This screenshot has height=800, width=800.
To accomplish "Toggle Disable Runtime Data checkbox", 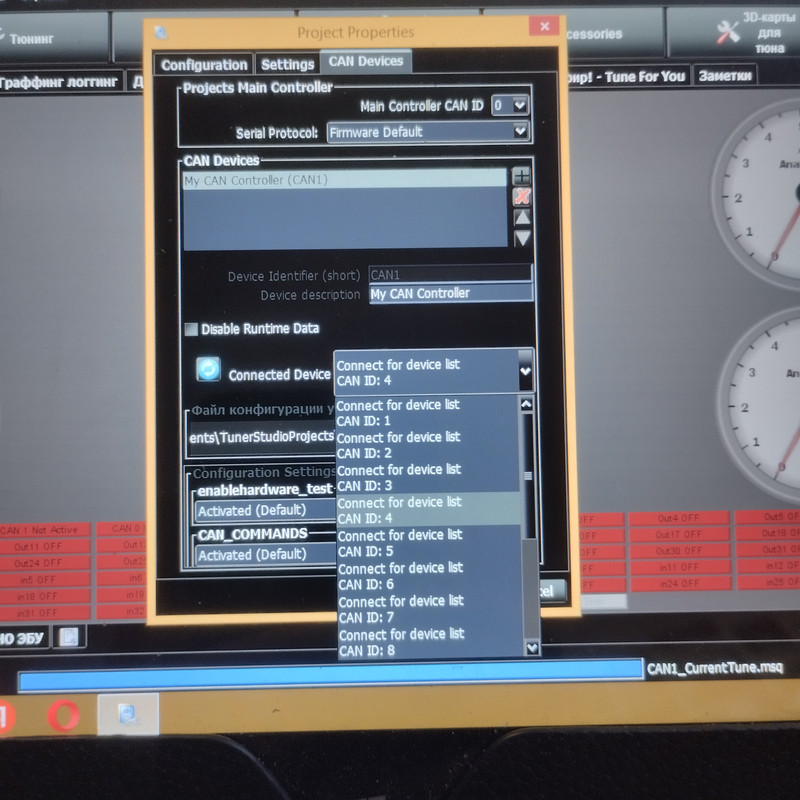I will tap(191, 329).
